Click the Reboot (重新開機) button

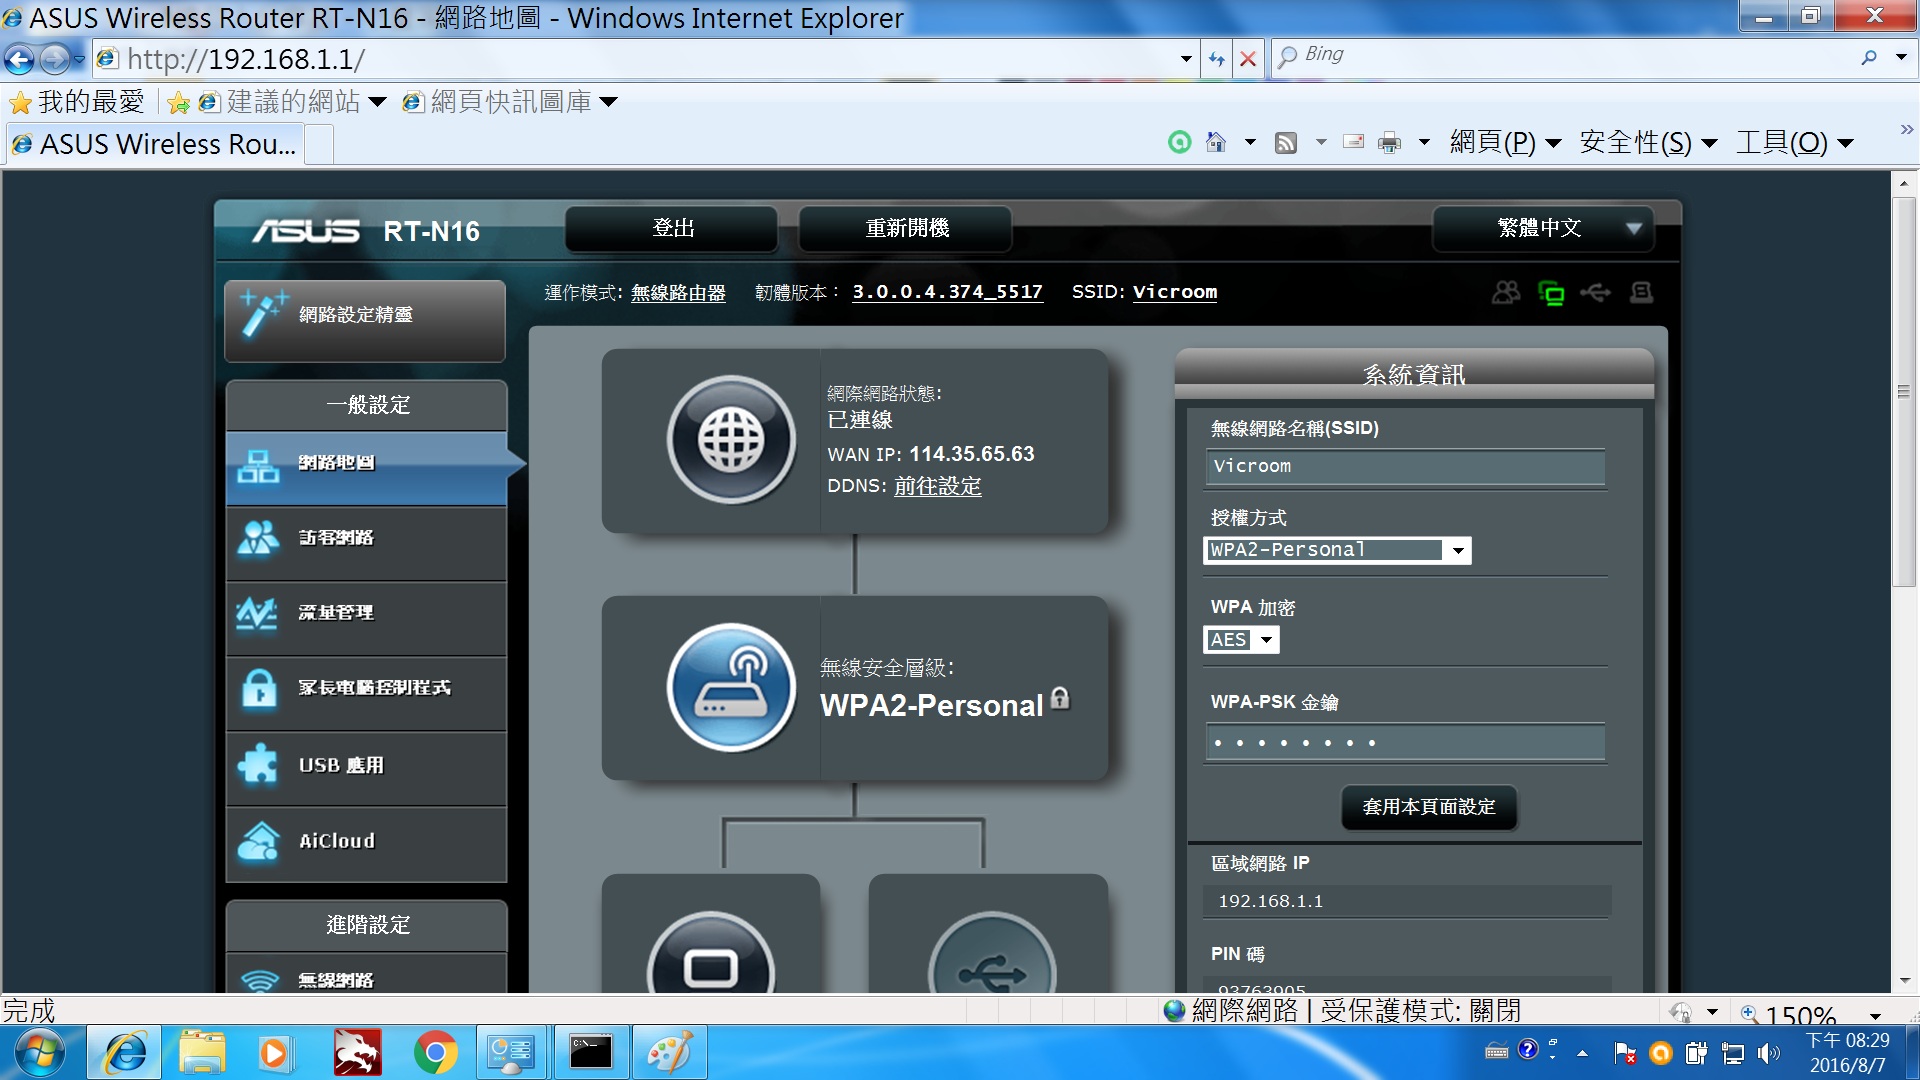(906, 229)
